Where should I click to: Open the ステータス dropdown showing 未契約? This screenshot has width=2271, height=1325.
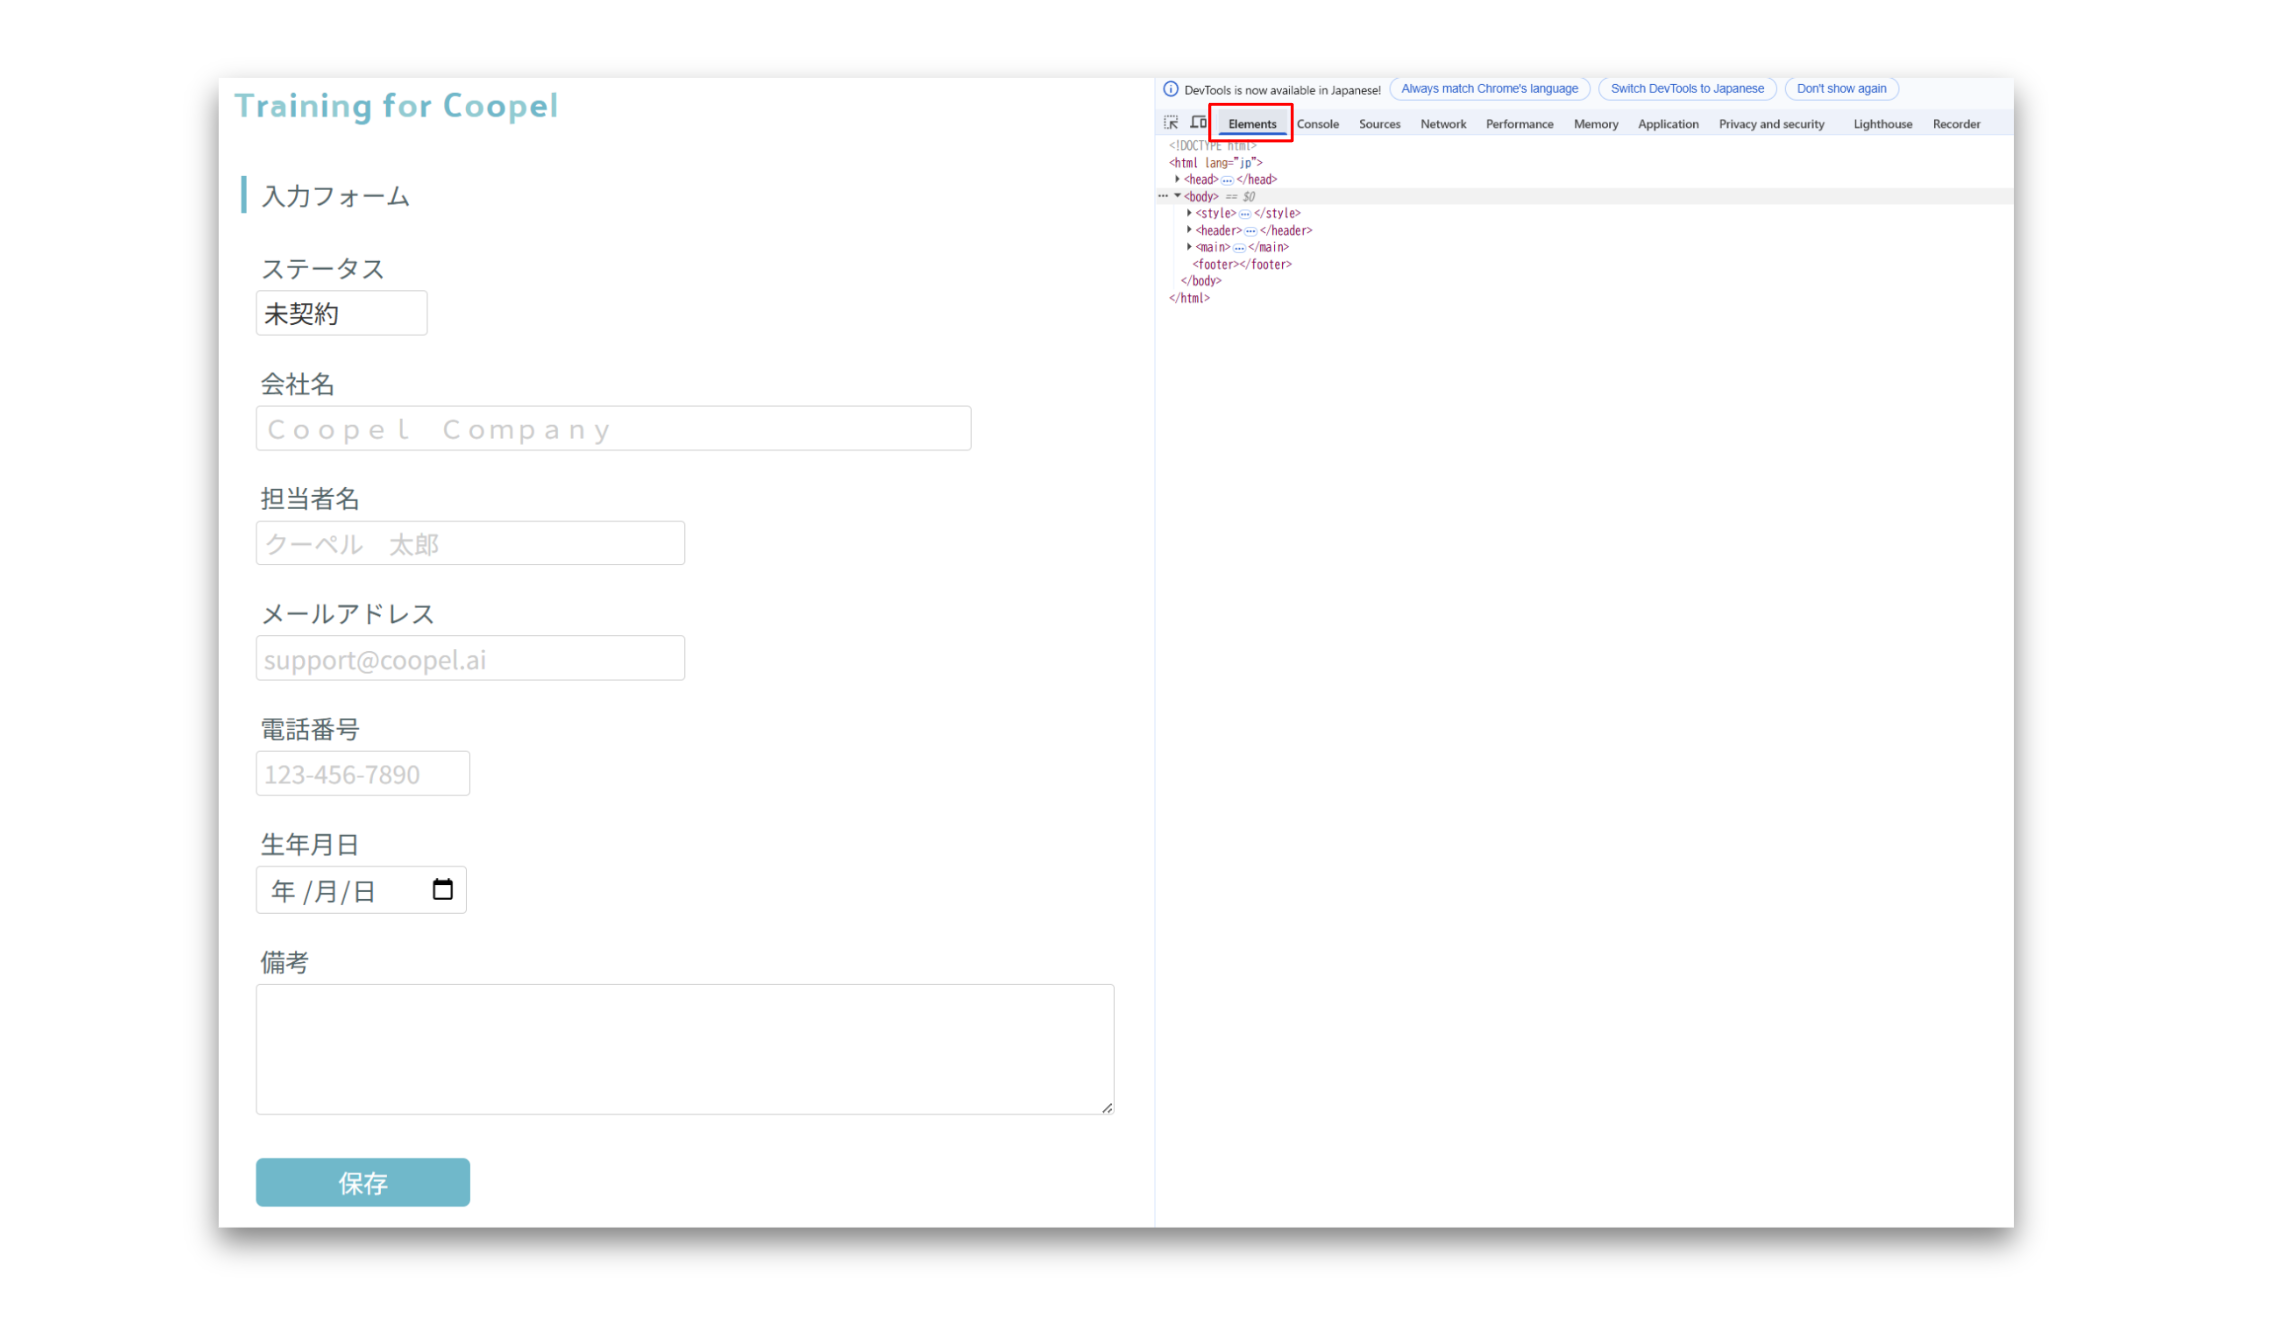(341, 314)
